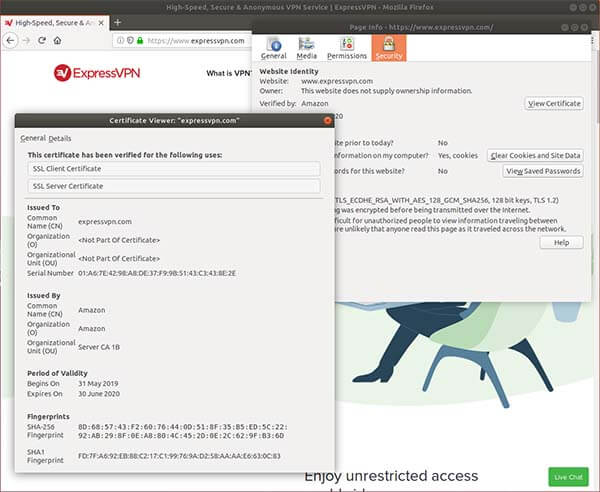Switch to the Details tab in Certificate Viewer
This screenshot has width=600, height=492.
click(x=60, y=138)
